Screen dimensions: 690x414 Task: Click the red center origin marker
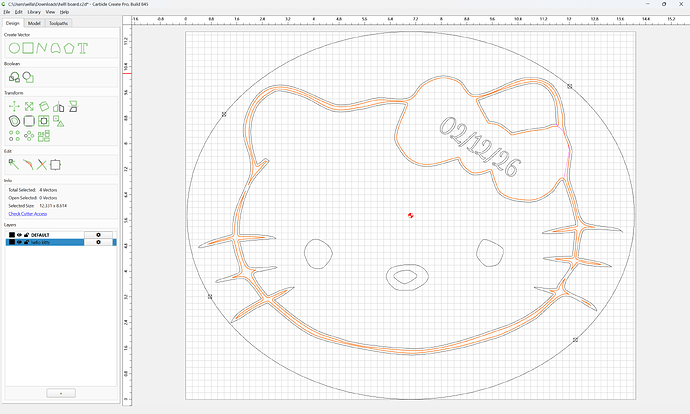coord(411,215)
